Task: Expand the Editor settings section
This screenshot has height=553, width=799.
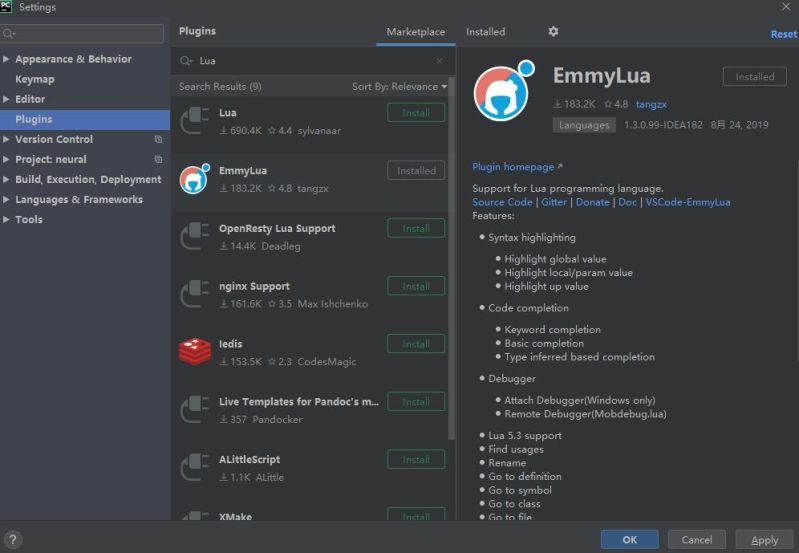Action: coord(6,99)
